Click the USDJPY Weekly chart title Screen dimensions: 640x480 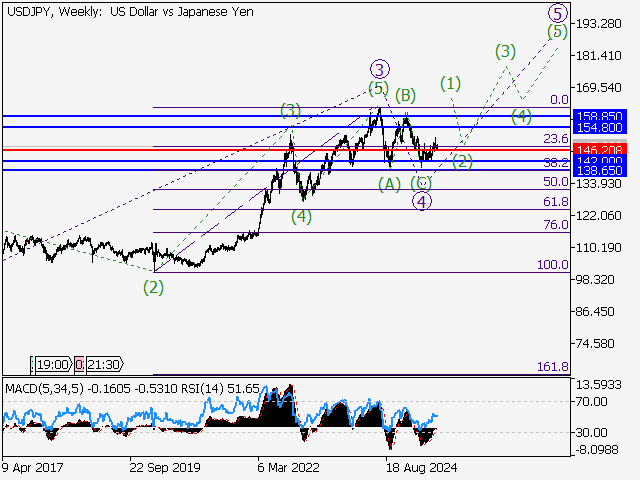pyautogui.click(x=128, y=11)
